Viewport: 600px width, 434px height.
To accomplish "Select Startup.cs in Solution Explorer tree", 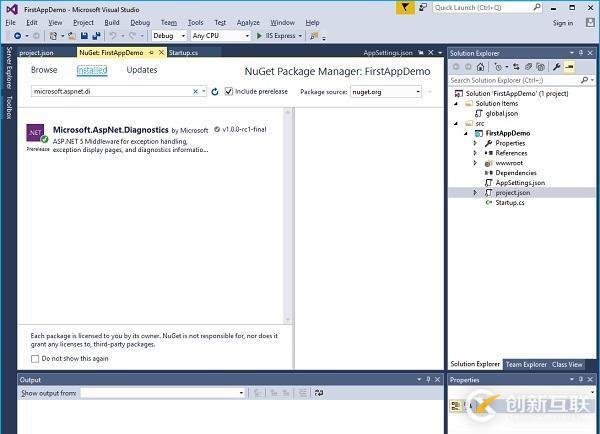I will (510, 203).
